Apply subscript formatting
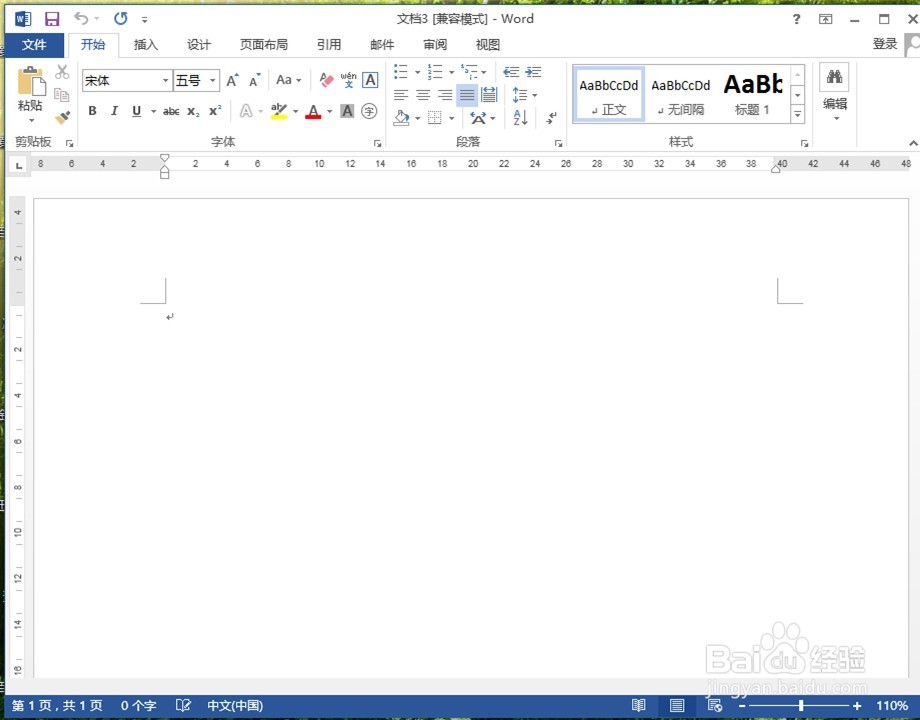This screenshot has height=720, width=920. click(x=191, y=111)
